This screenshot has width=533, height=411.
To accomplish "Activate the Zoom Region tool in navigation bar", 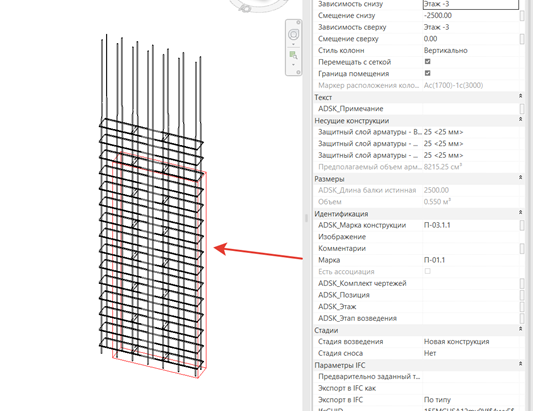I will pyautogui.click(x=293, y=55).
